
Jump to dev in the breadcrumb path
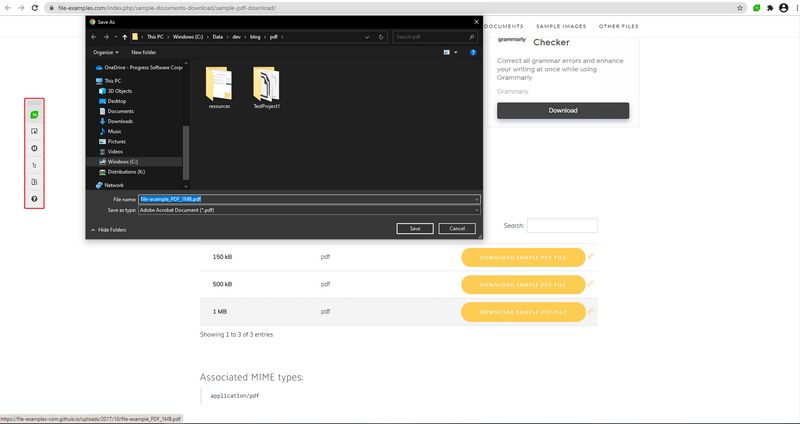tap(237, 37)
